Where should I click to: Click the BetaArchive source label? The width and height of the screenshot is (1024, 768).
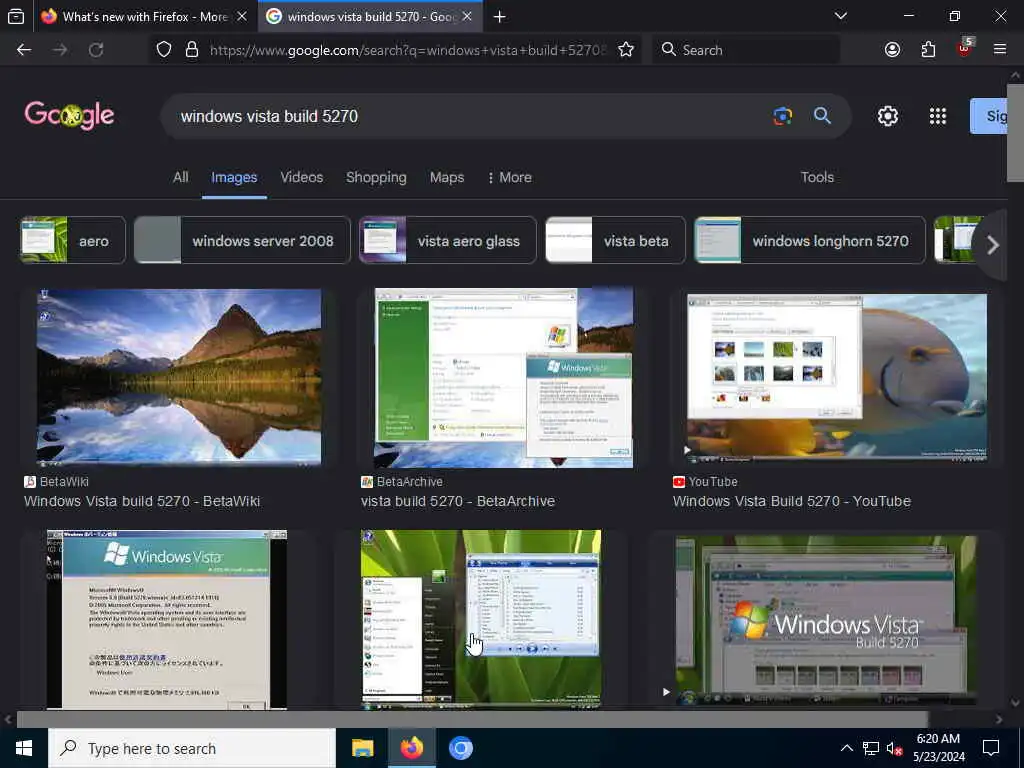pos(409,481)
